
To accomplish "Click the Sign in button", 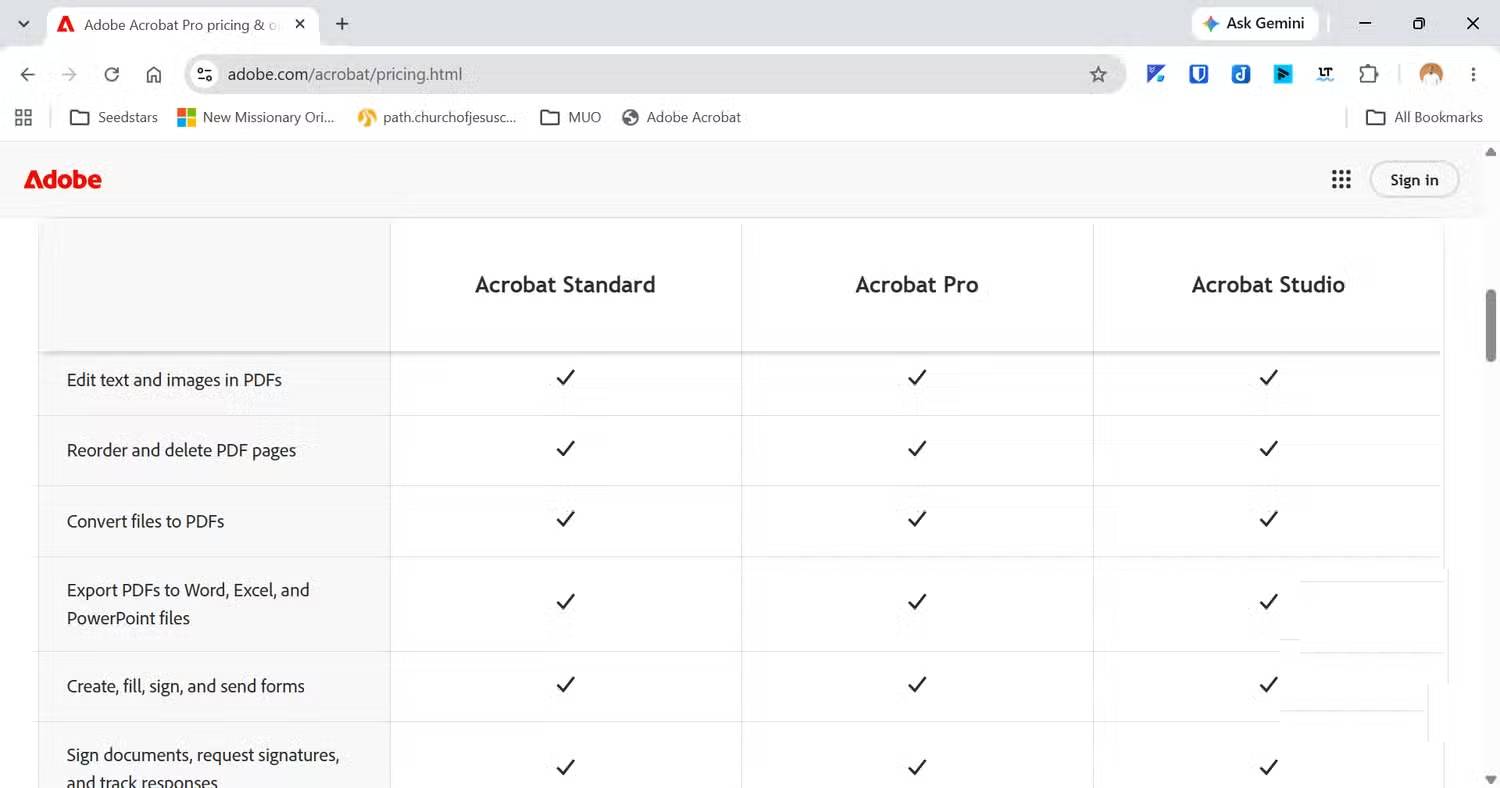I will [x=1414, y=180].
